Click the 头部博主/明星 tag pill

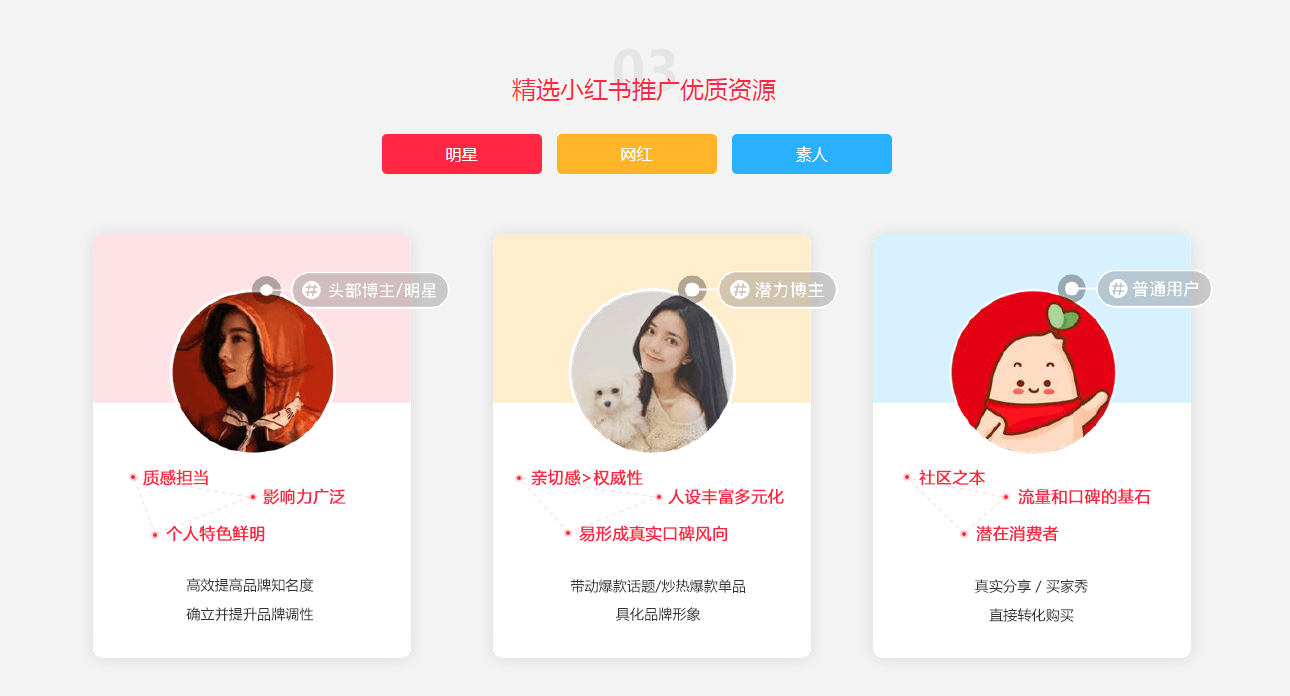[370, 290]
